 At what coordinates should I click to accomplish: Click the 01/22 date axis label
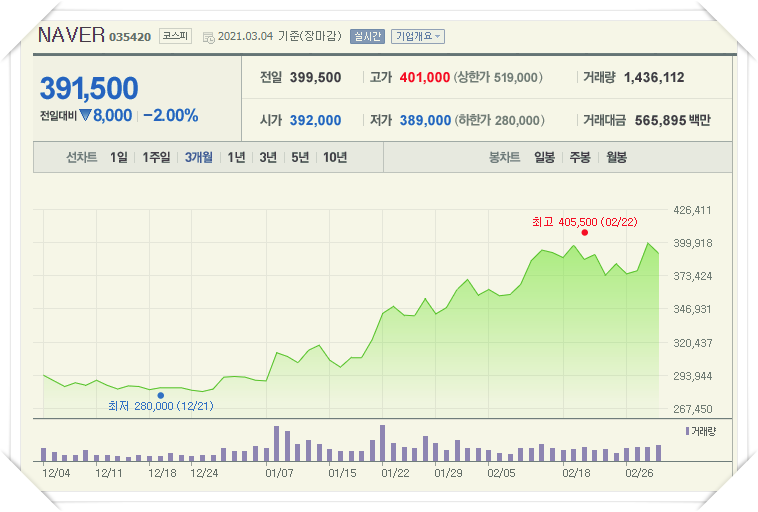pos(395,473)
